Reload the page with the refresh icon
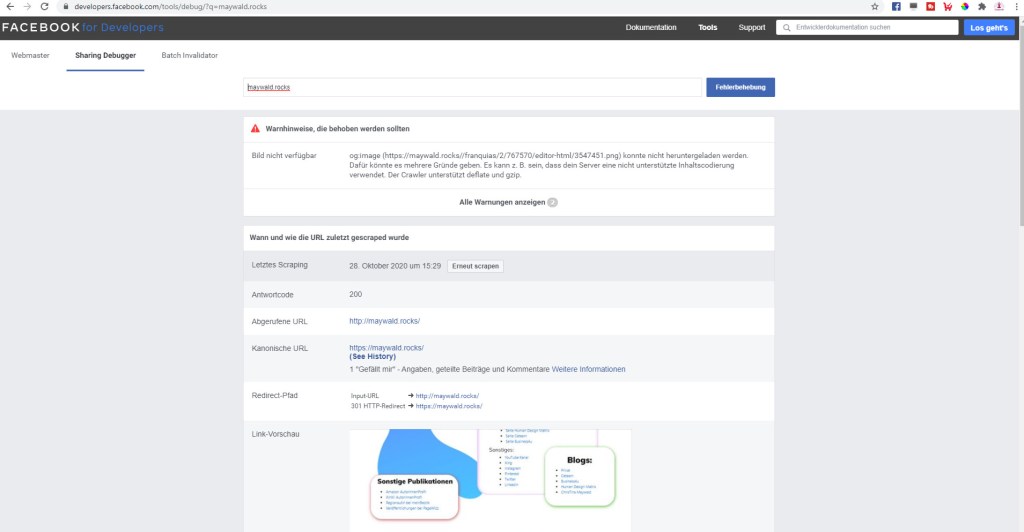 click(x=44, y=6)
